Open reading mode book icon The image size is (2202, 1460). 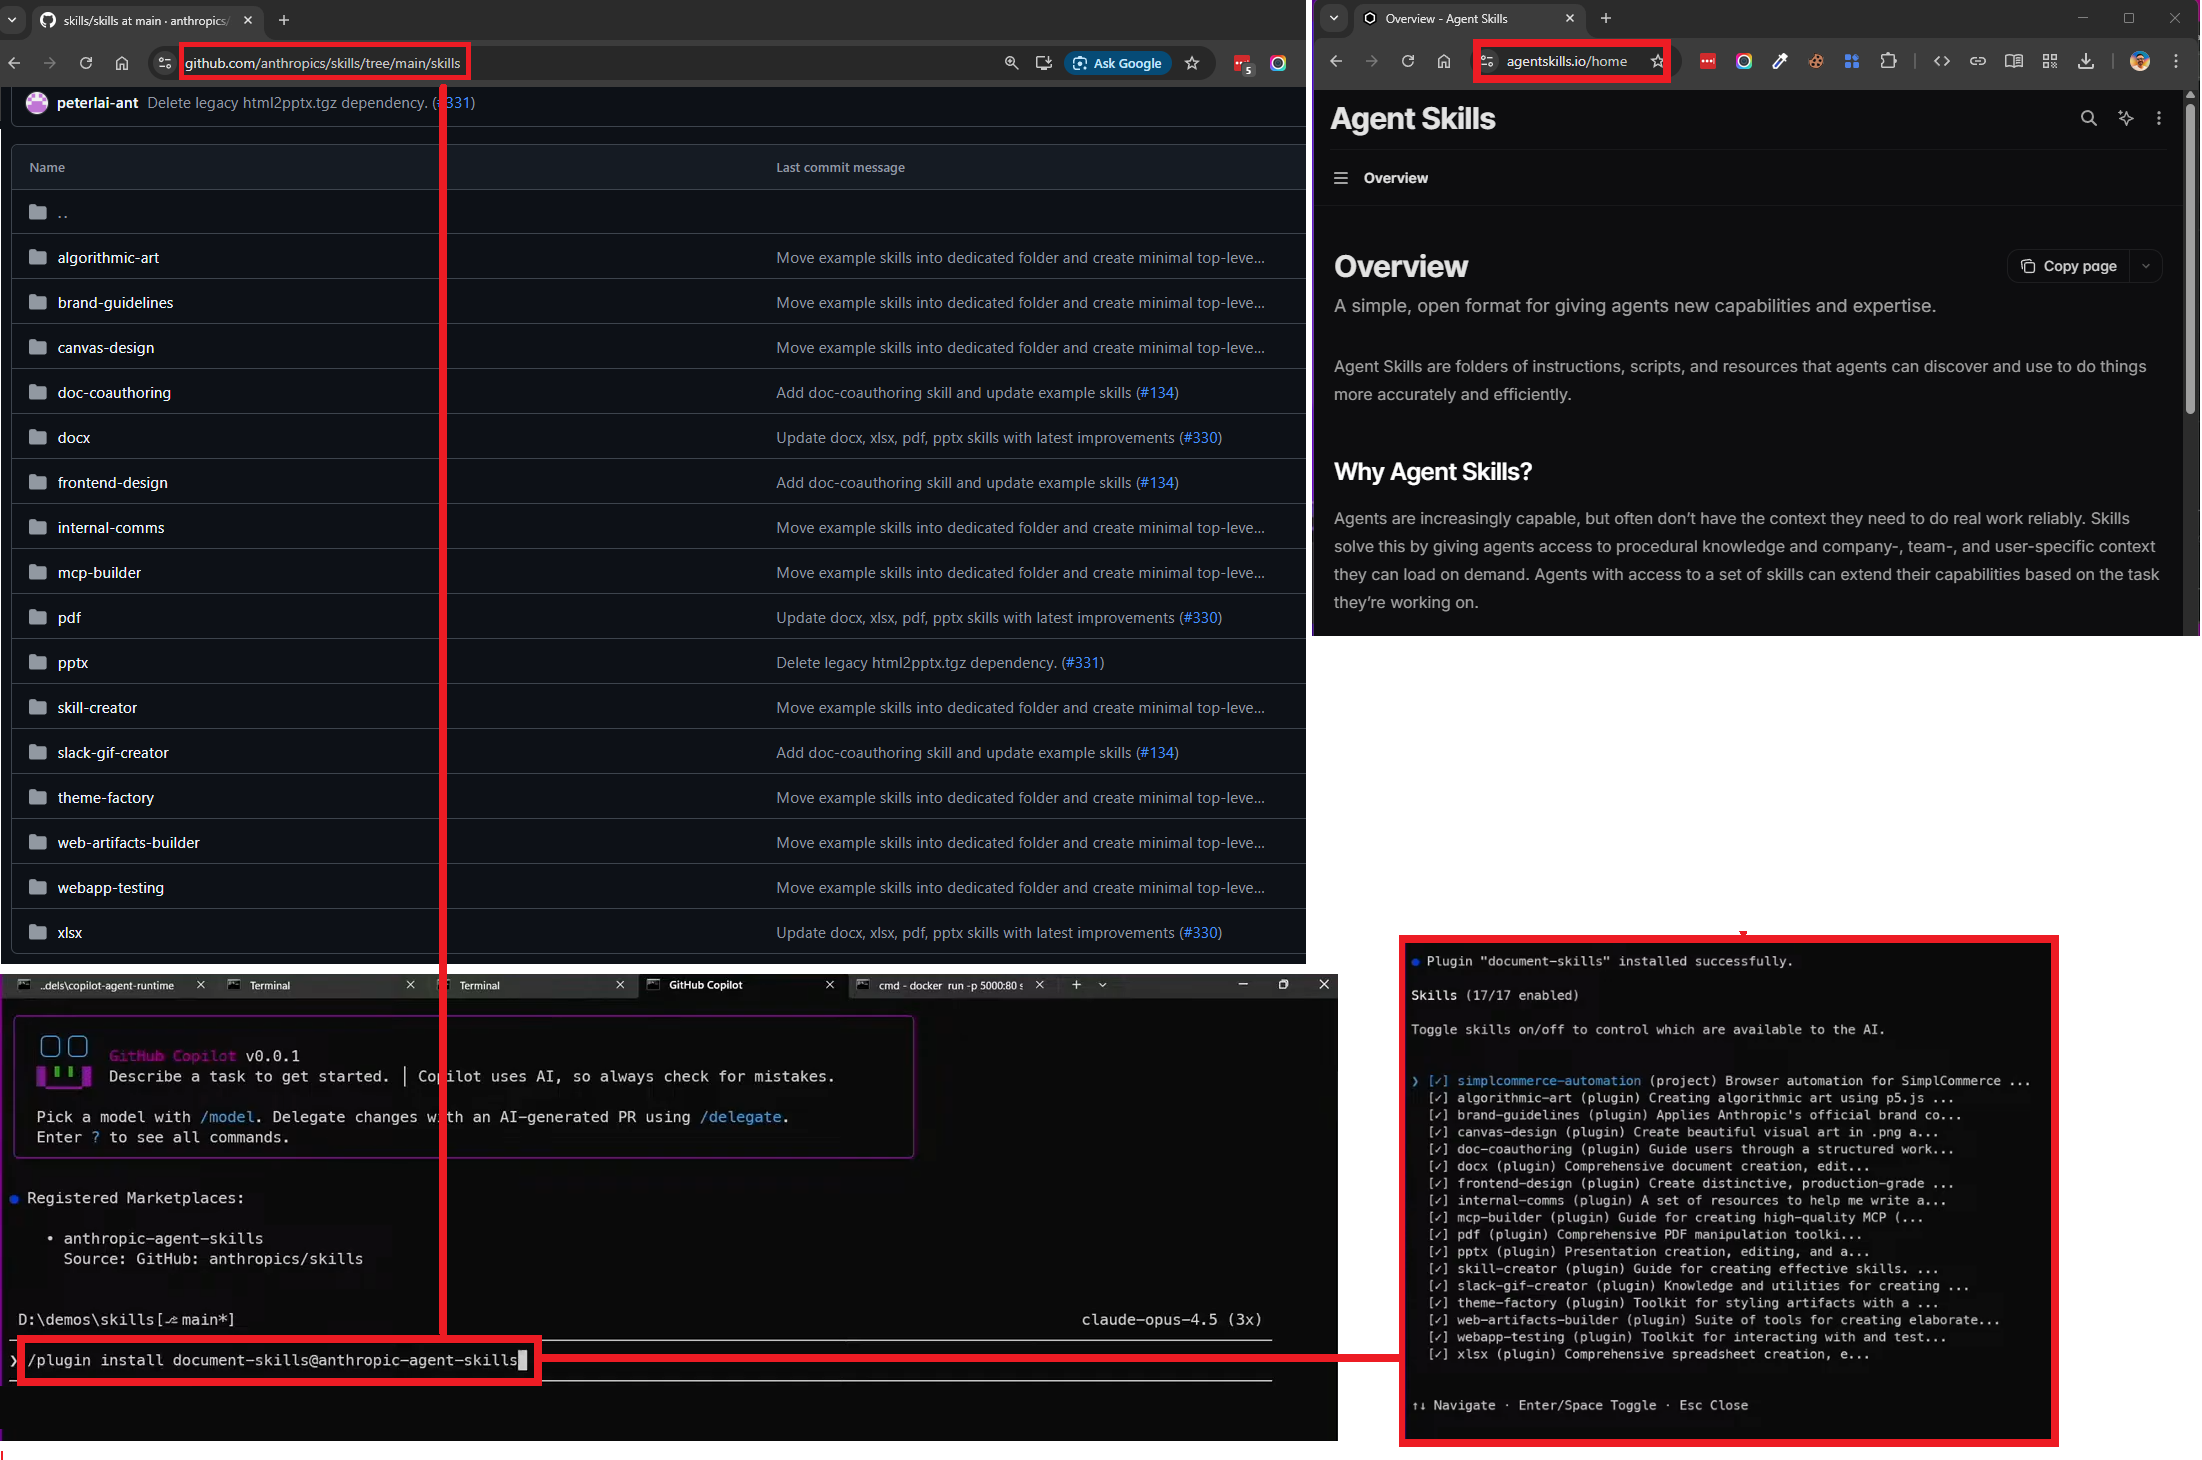2013,61
